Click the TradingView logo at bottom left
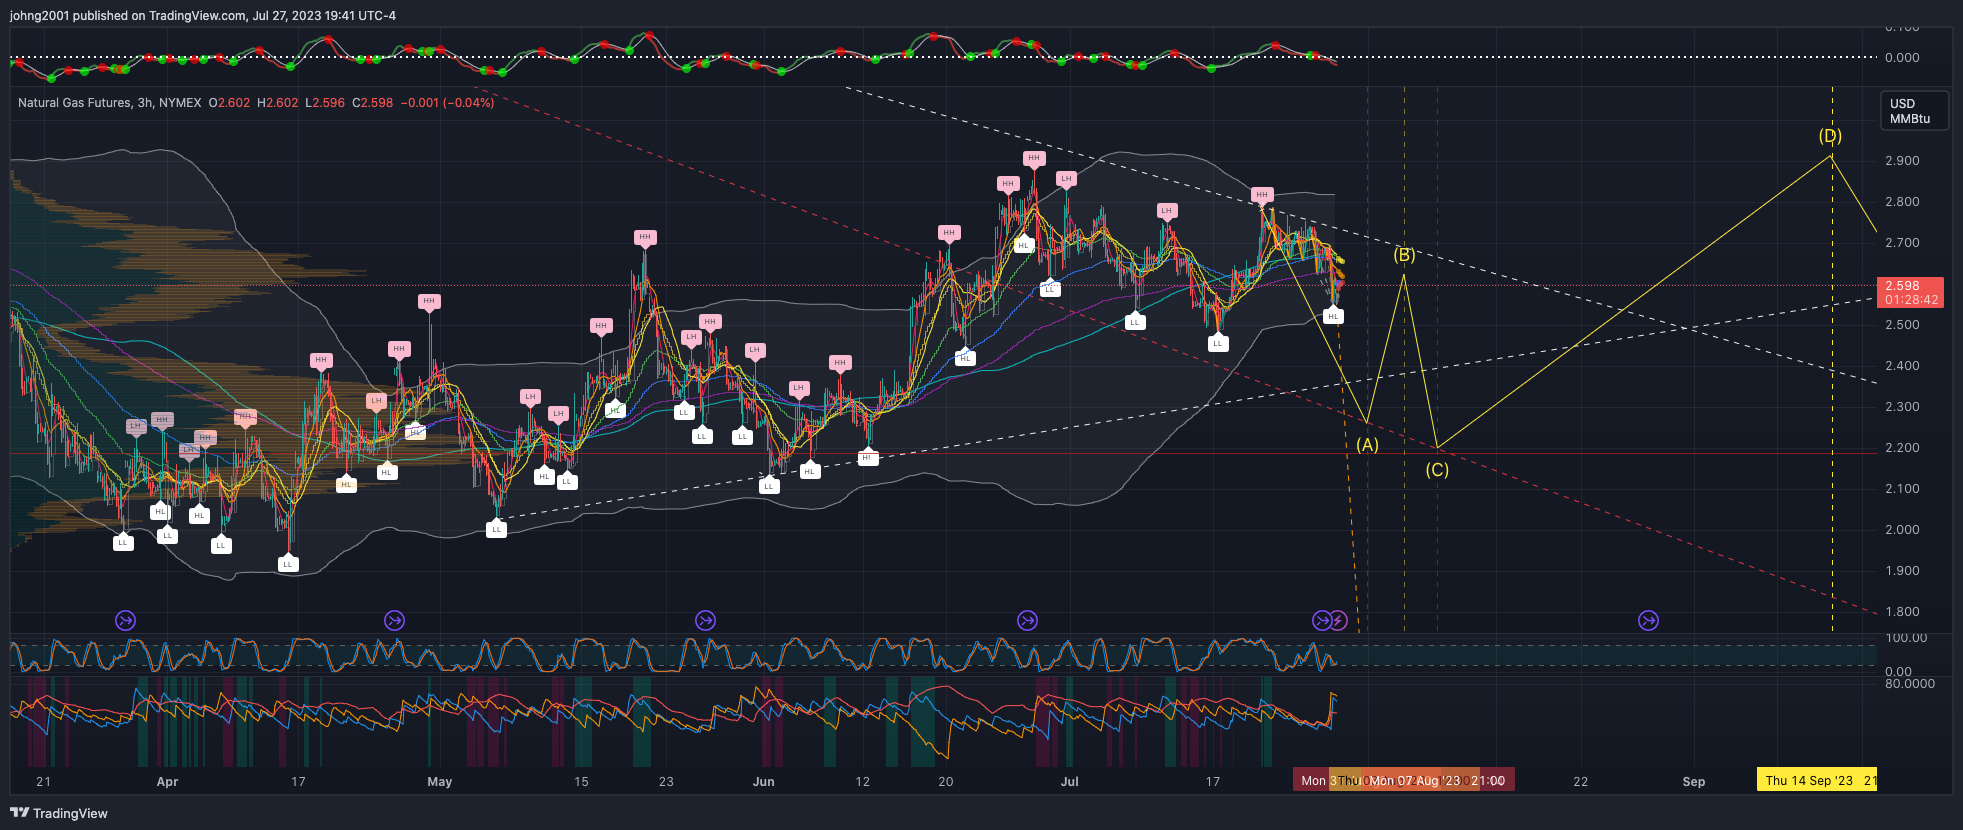The image size is (1963, 830). point(59,813)
